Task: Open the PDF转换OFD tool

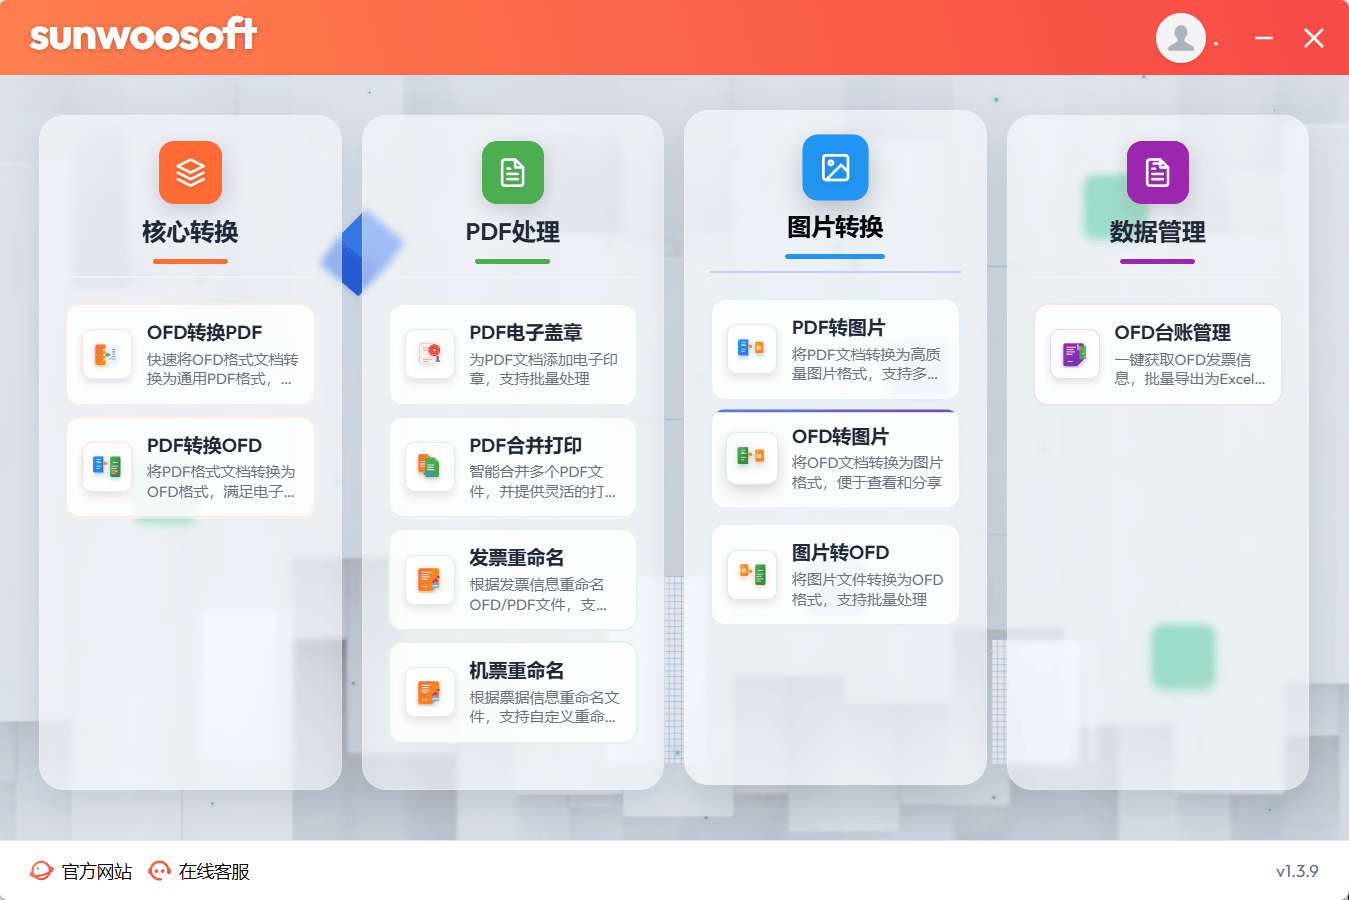Action: pos(190,467)
